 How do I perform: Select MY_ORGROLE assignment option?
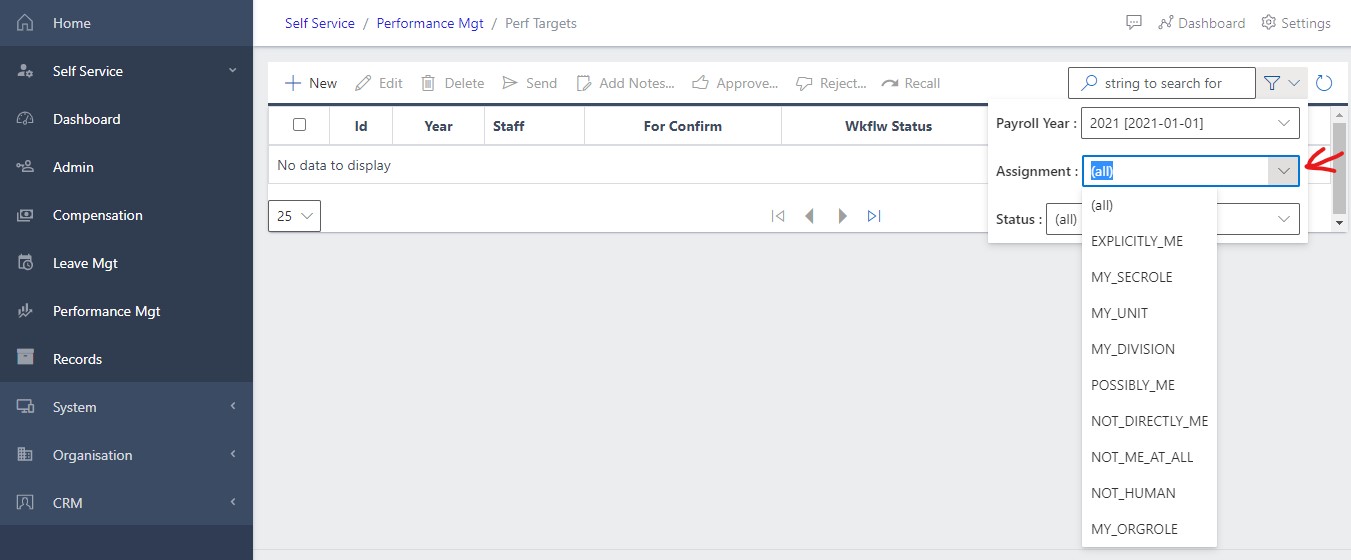[x=1149, y=529]
